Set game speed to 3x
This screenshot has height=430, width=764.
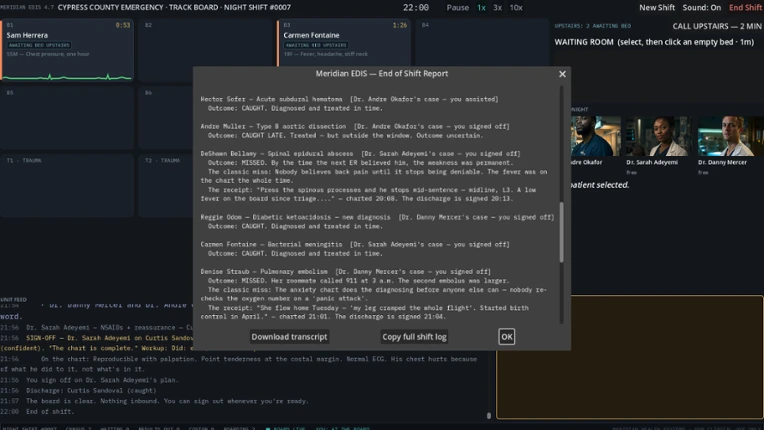point(497,8)
